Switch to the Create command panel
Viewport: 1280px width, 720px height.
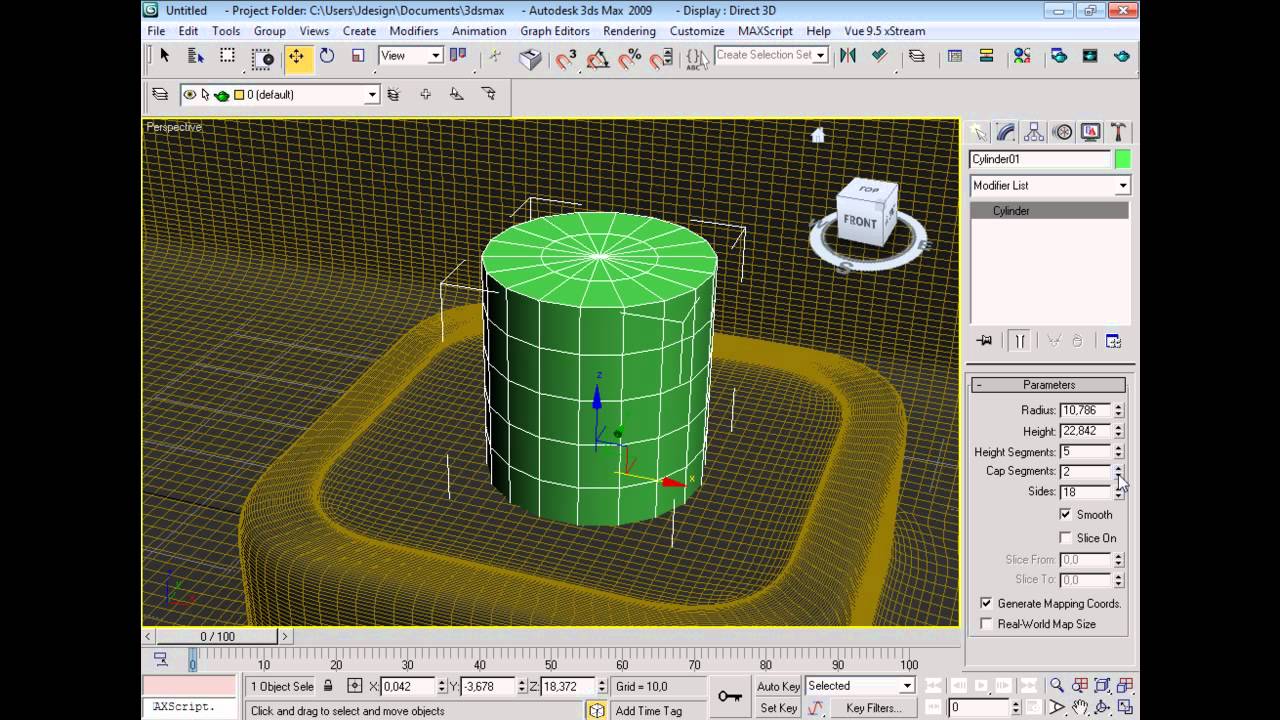(x=979, y=132)
